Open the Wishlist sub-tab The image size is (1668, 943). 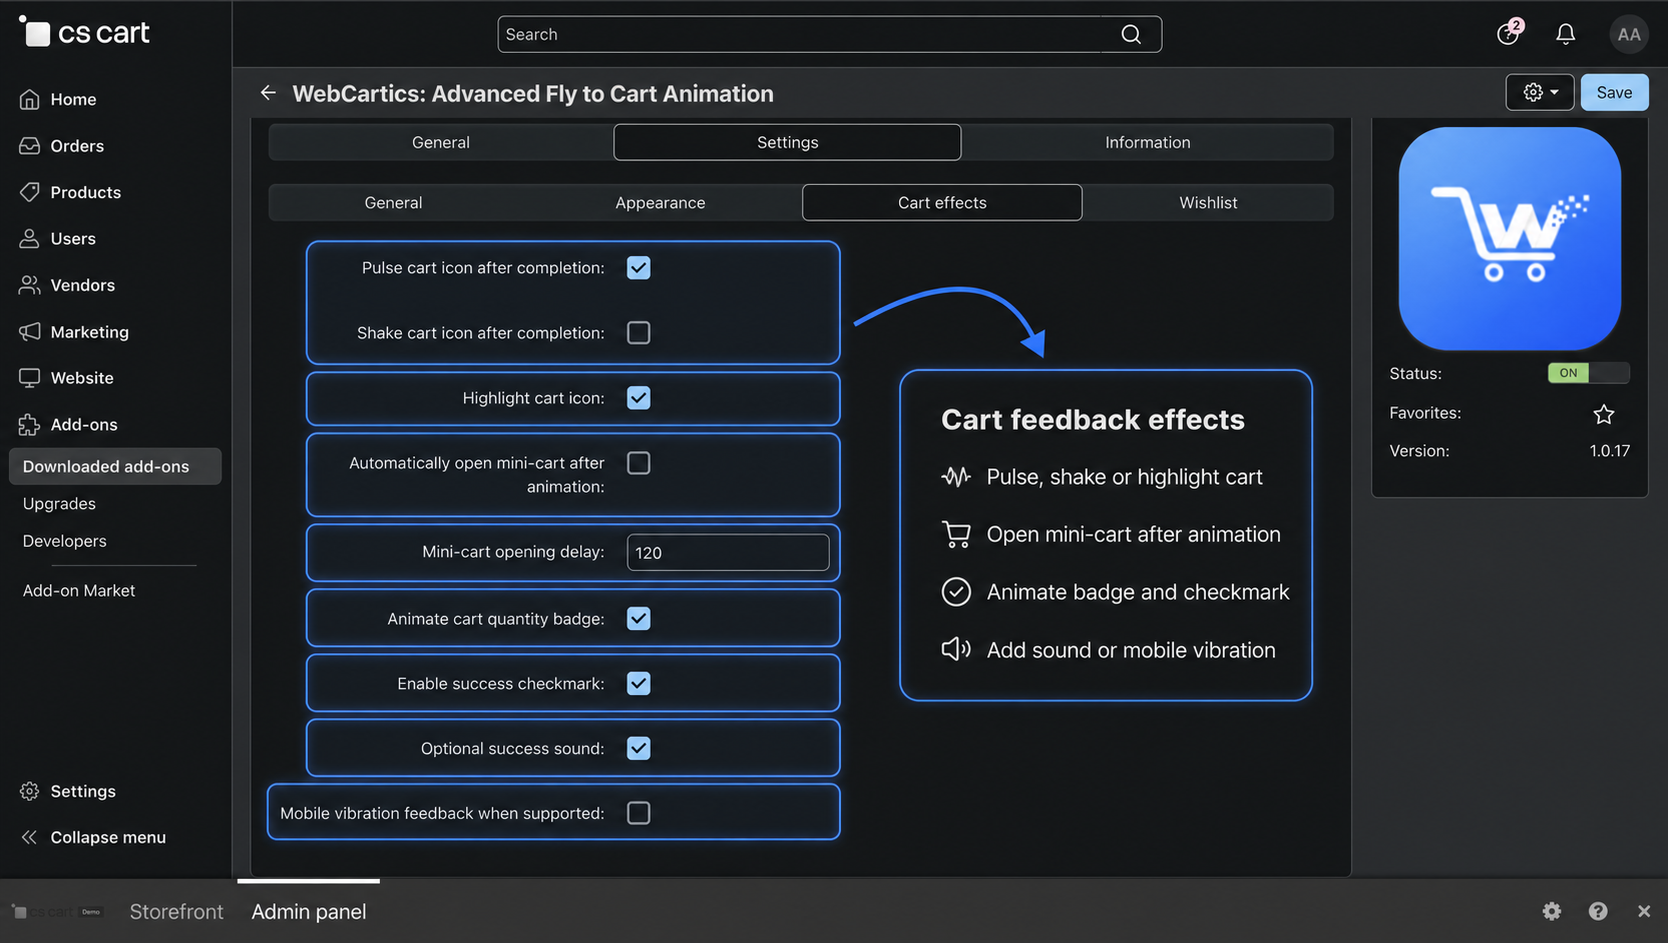pos(1208,202)
